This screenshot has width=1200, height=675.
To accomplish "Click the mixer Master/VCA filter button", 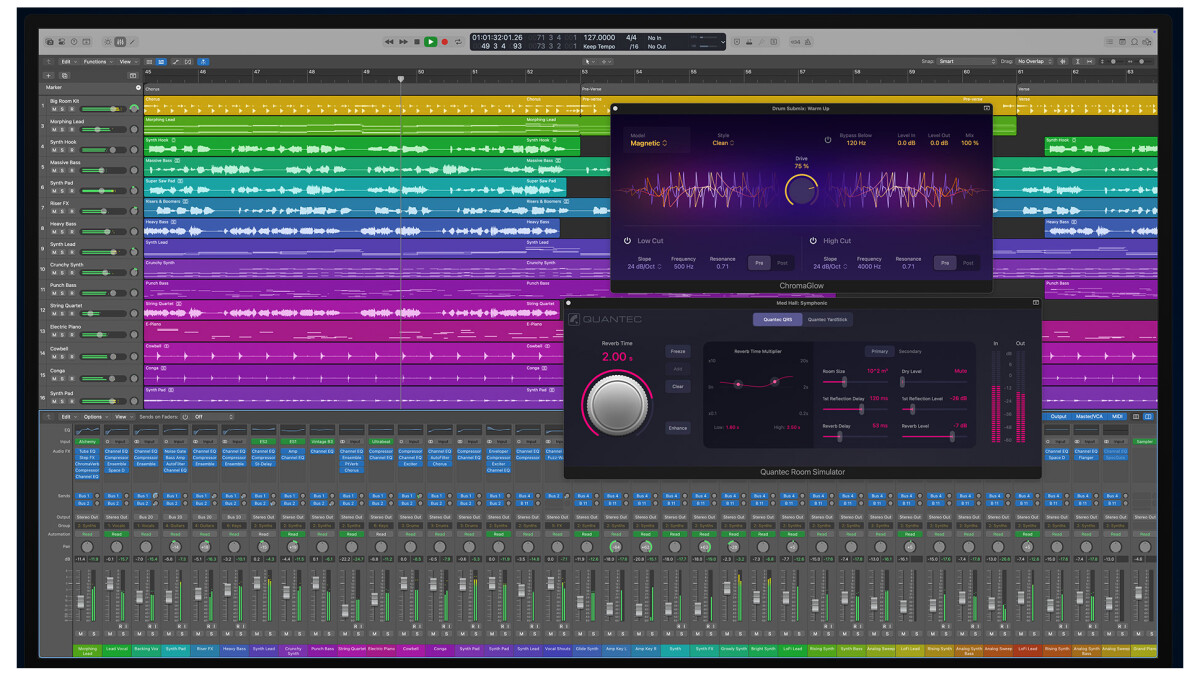I will coord(1087,417).
